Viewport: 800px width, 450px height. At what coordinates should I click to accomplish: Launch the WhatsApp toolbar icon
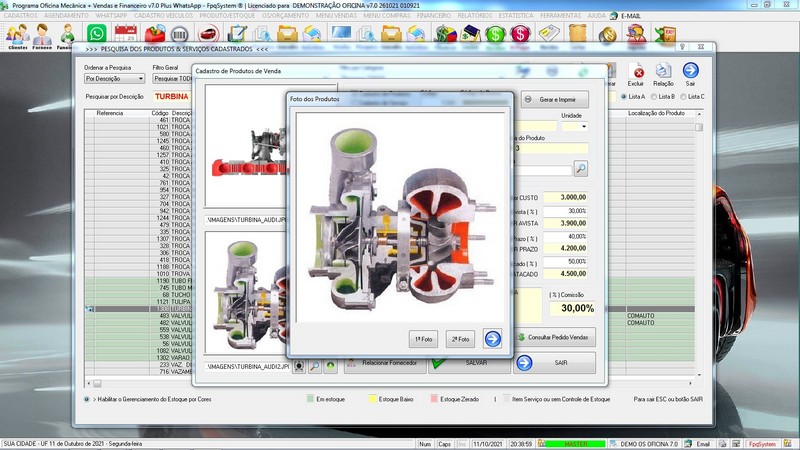tap(96, 34)
